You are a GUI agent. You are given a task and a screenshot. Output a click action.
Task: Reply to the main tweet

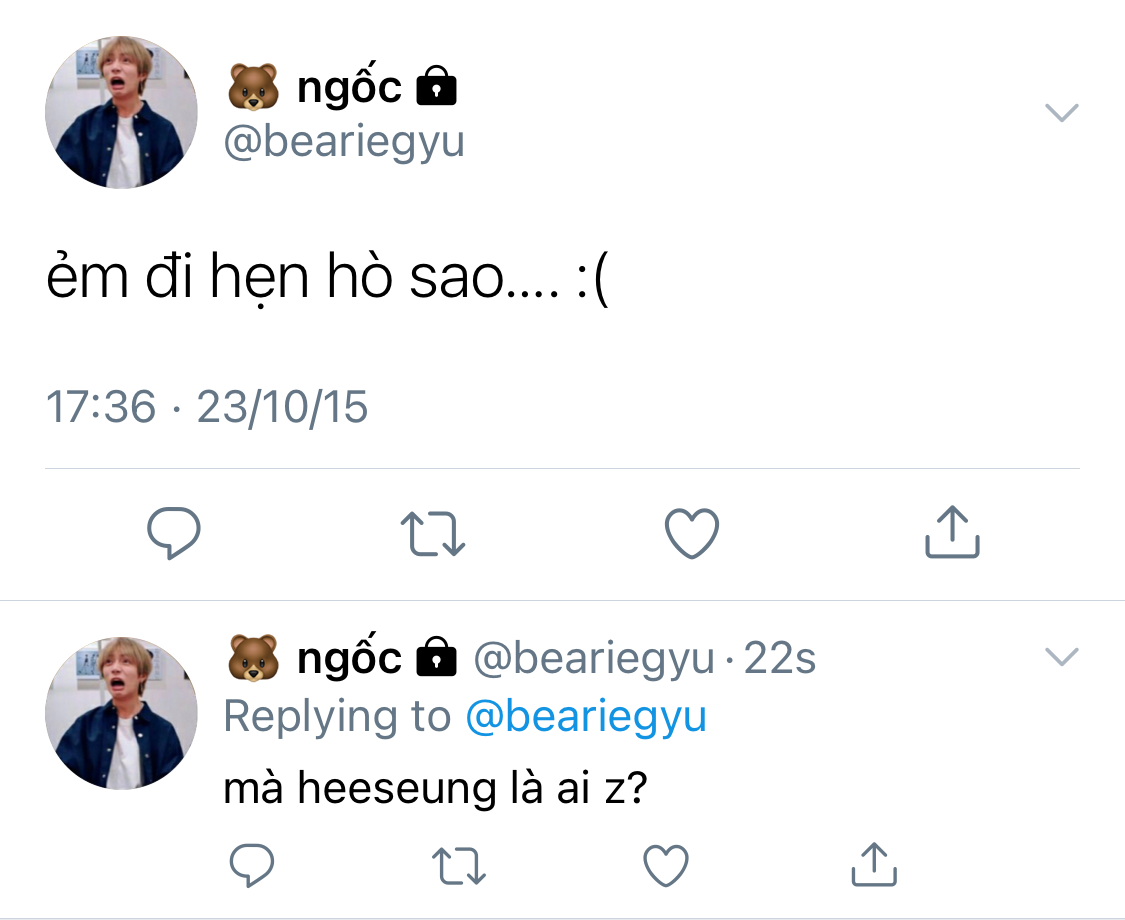[174, 533]
